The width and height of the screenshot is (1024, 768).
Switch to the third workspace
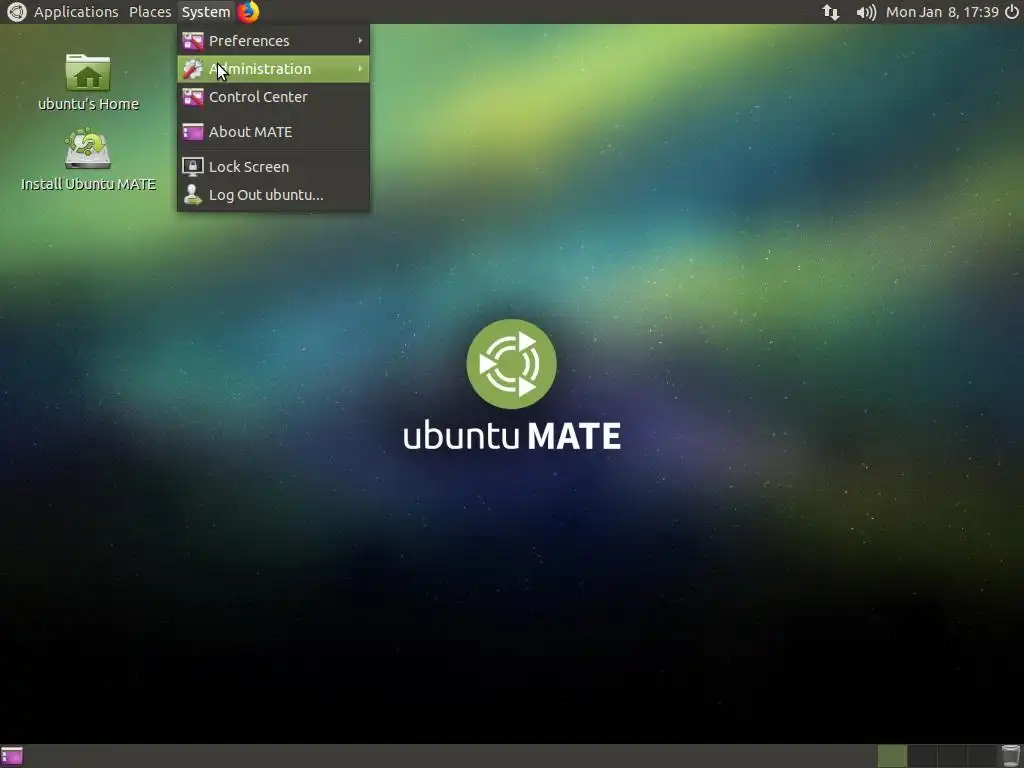tap(952, 756)
